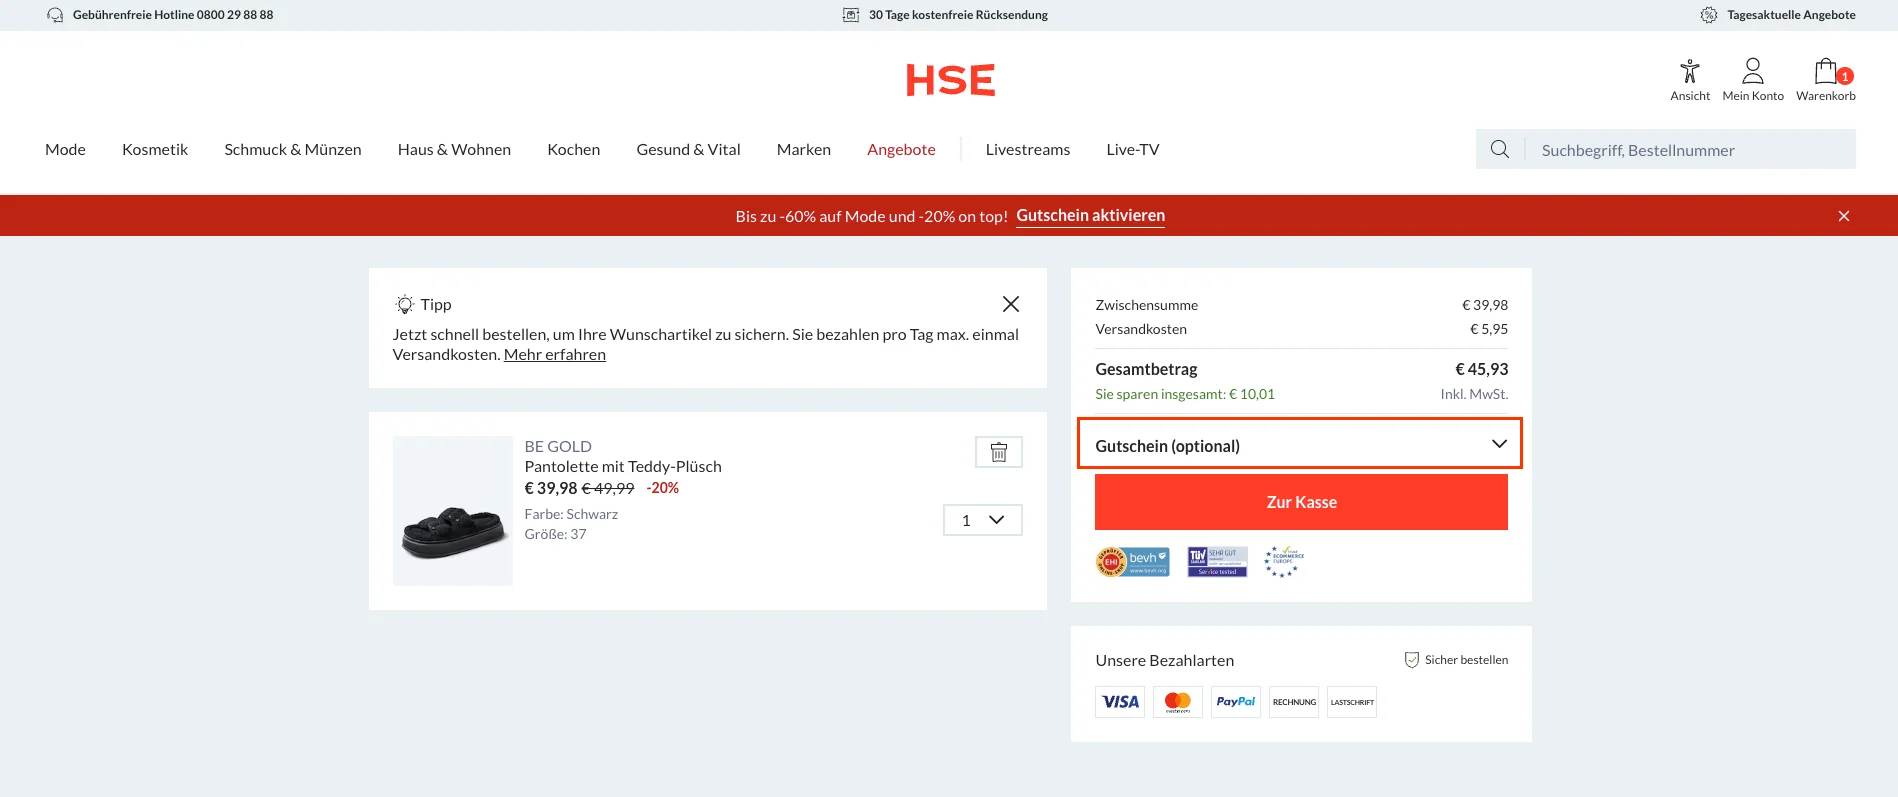Screen dimensions: 1898x797
Task: Click the lightbulb Tipp icon
Action: (x=405, y=304)
